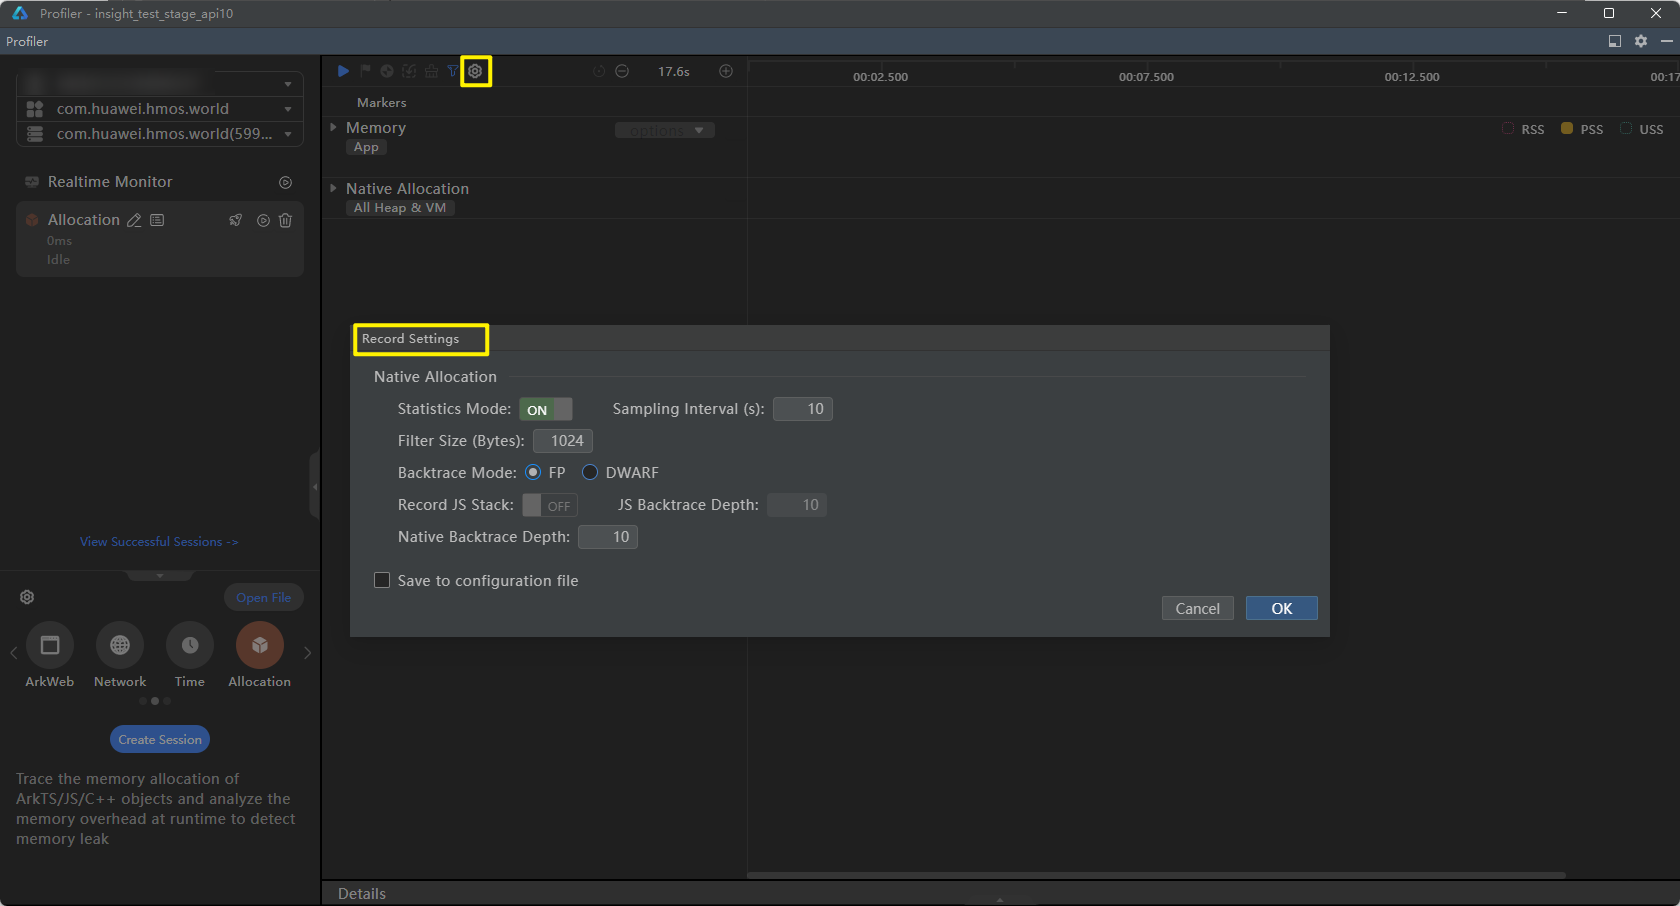Select the DWARF backtrace mode
The height and width of the screenshot is (906, 1680).
point(590,472)
